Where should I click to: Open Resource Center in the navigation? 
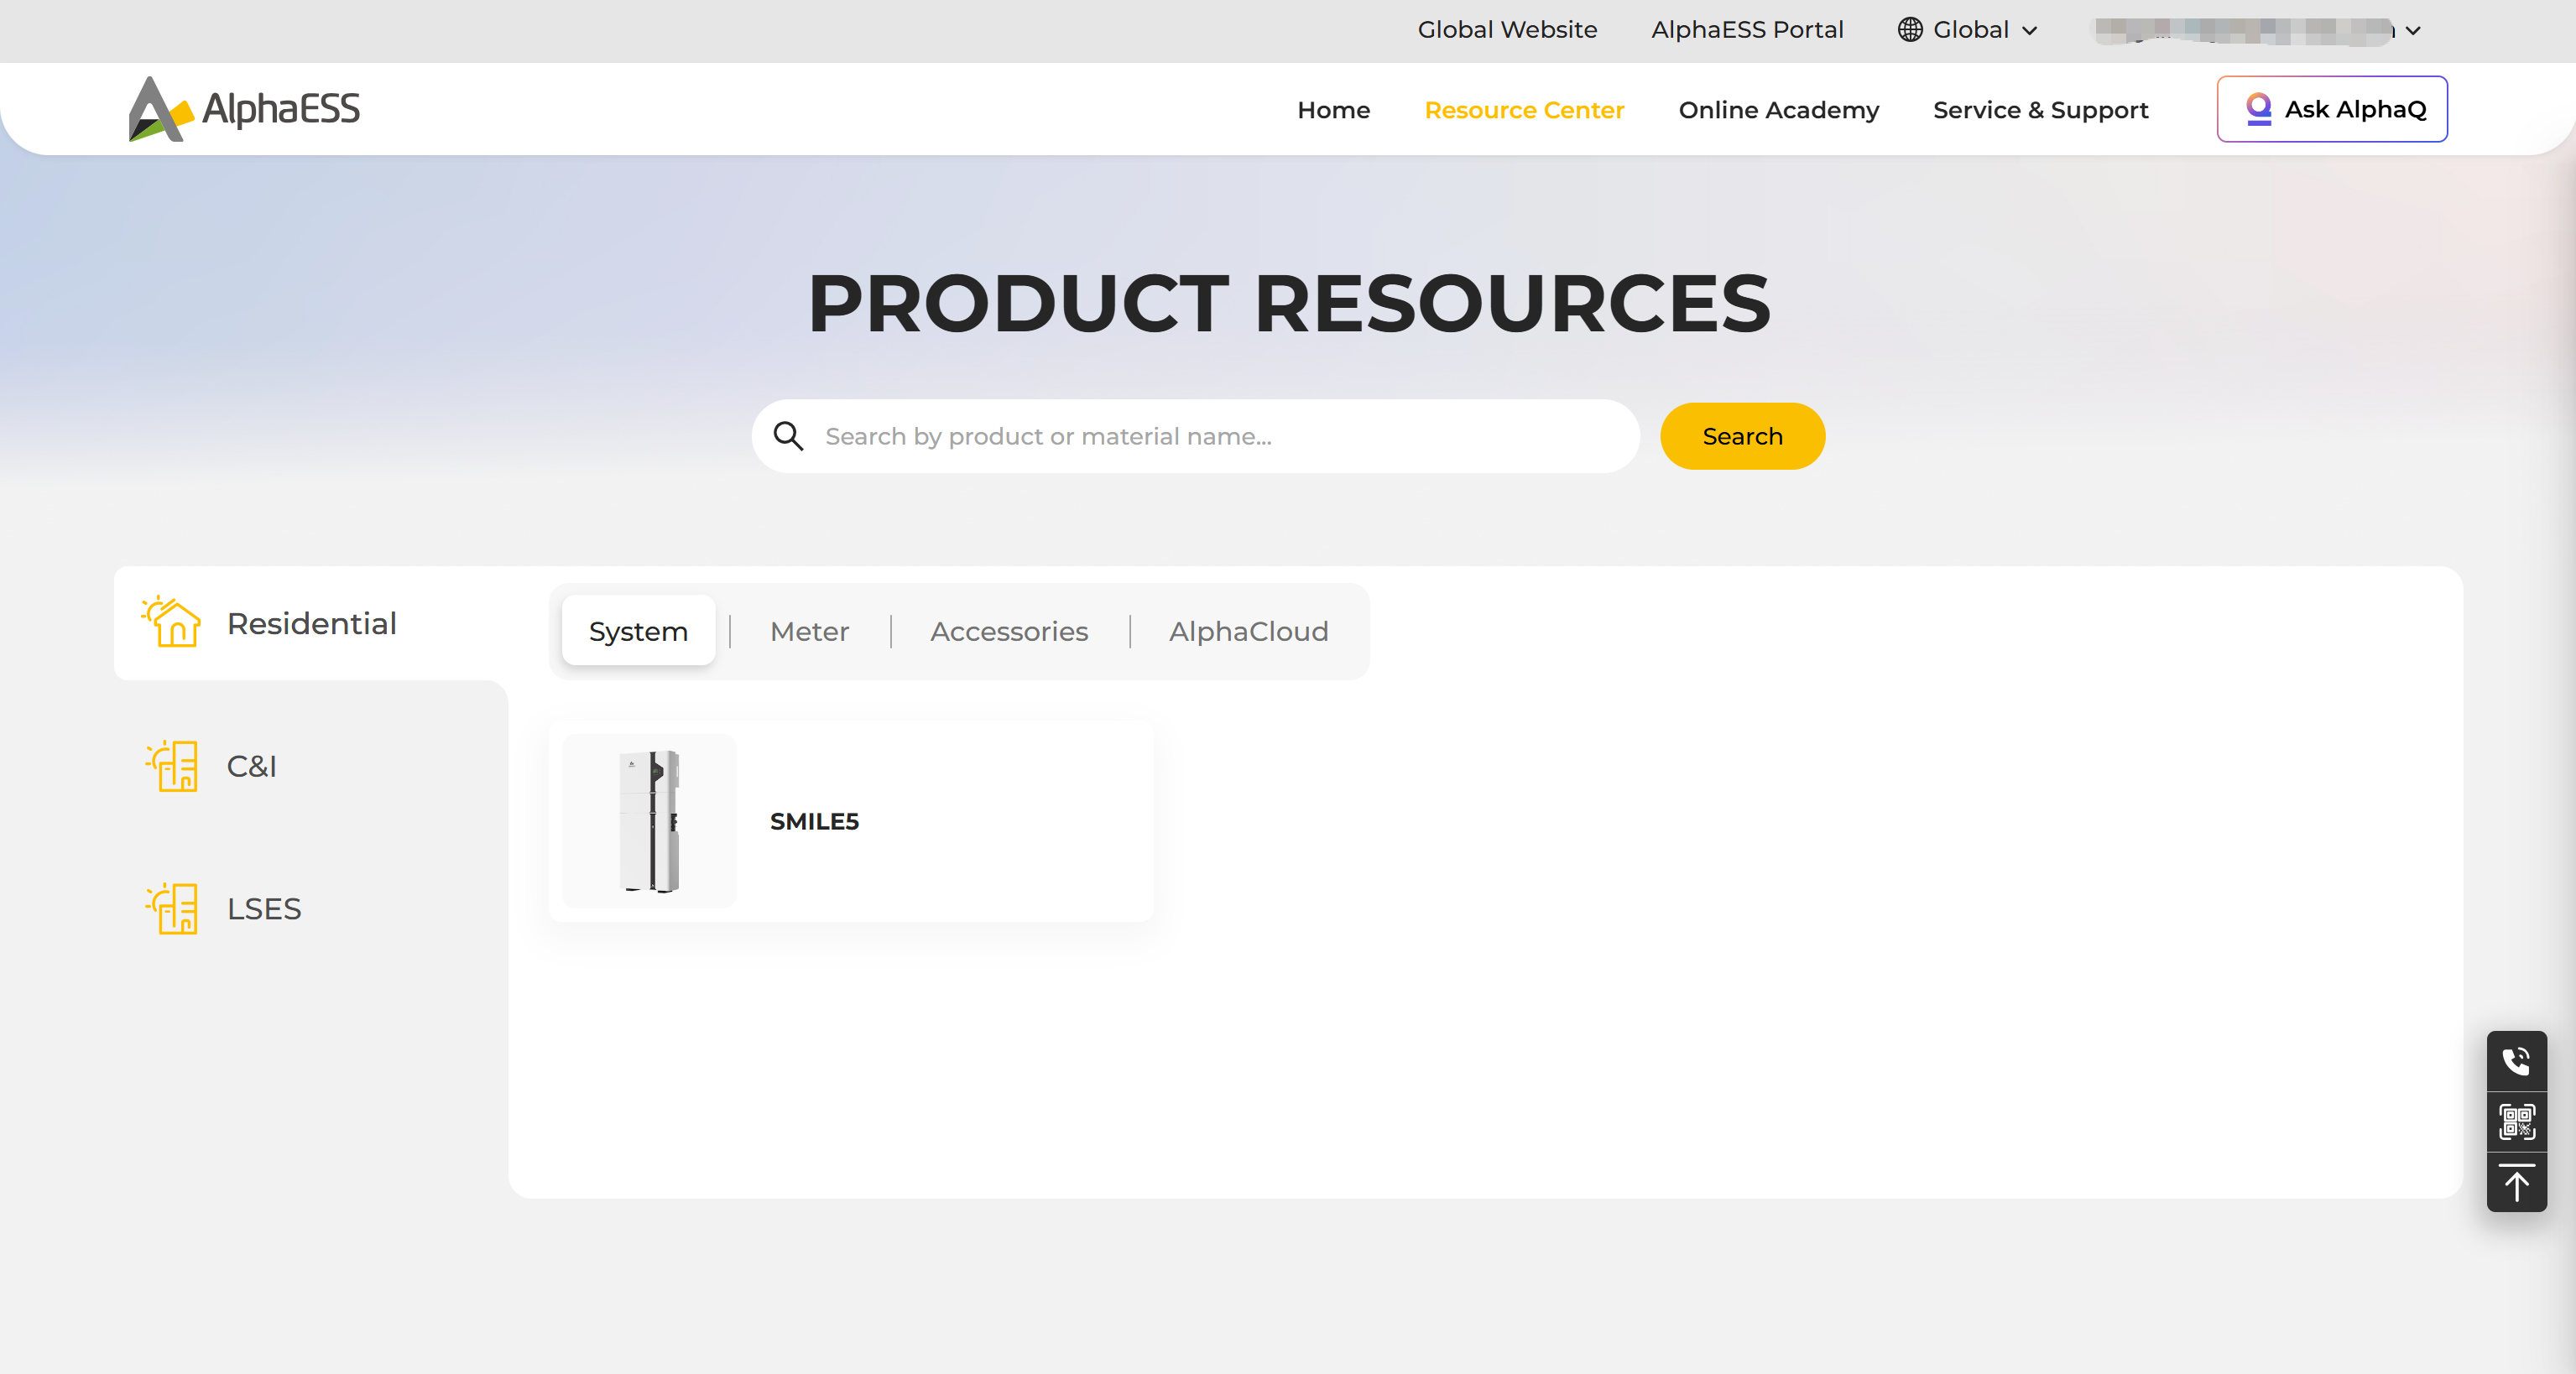[x=1524, y=110]
